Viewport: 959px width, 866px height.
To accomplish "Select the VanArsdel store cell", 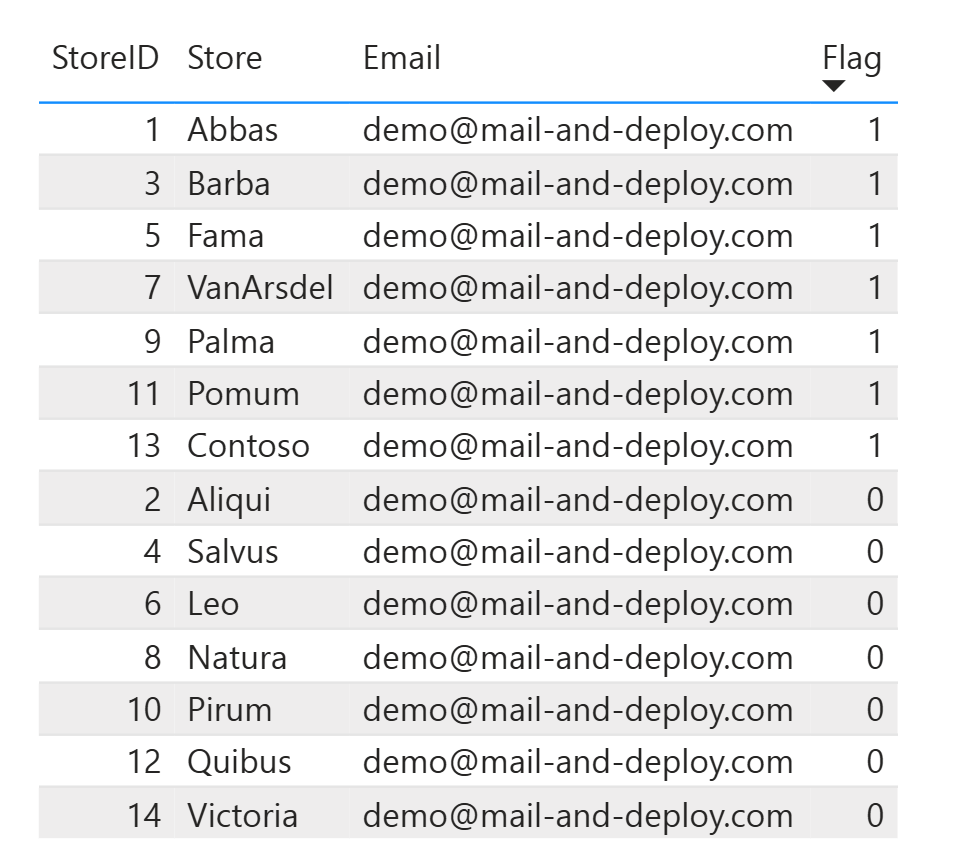I will click(x=260, y=289).
